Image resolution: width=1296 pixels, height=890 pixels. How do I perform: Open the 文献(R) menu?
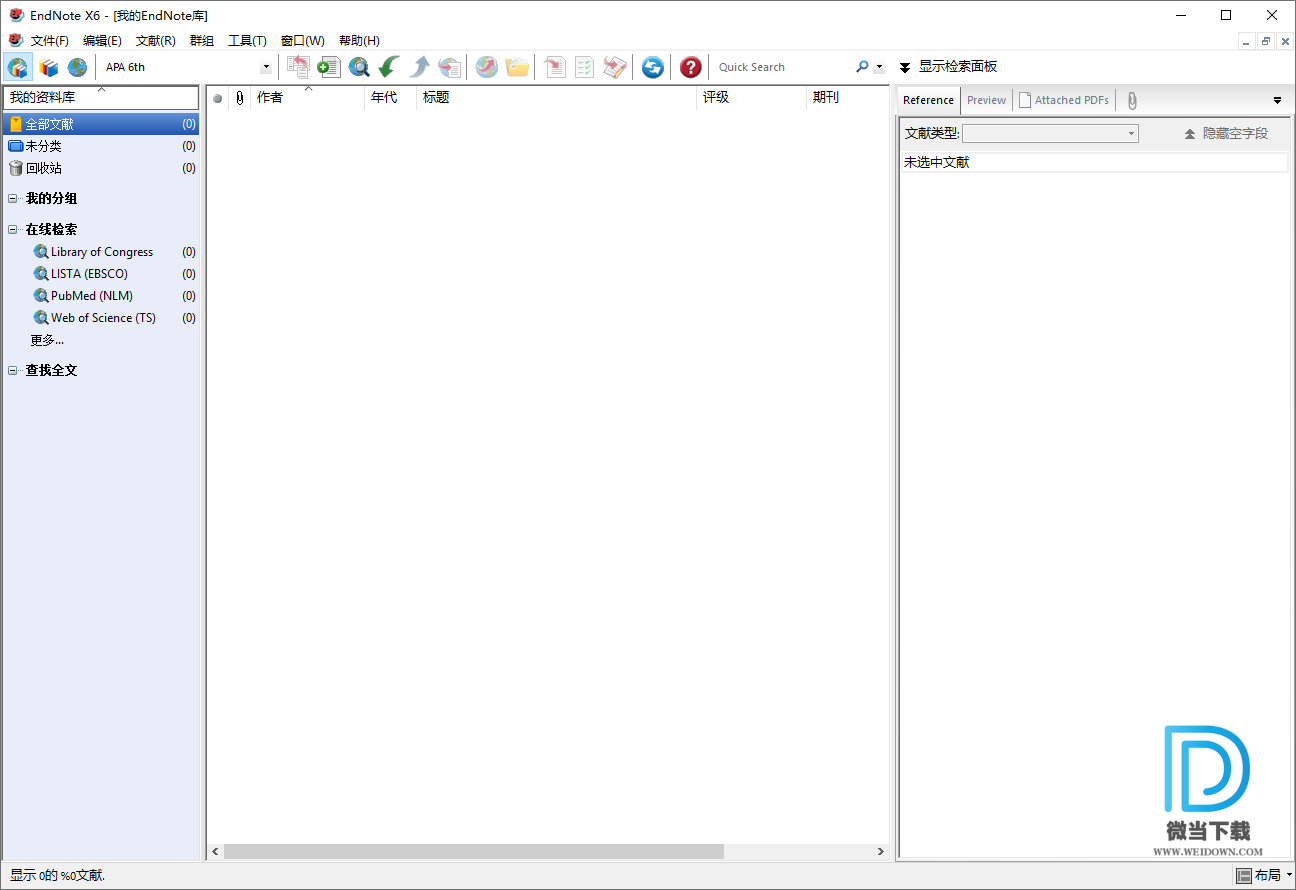coord(156,41)
